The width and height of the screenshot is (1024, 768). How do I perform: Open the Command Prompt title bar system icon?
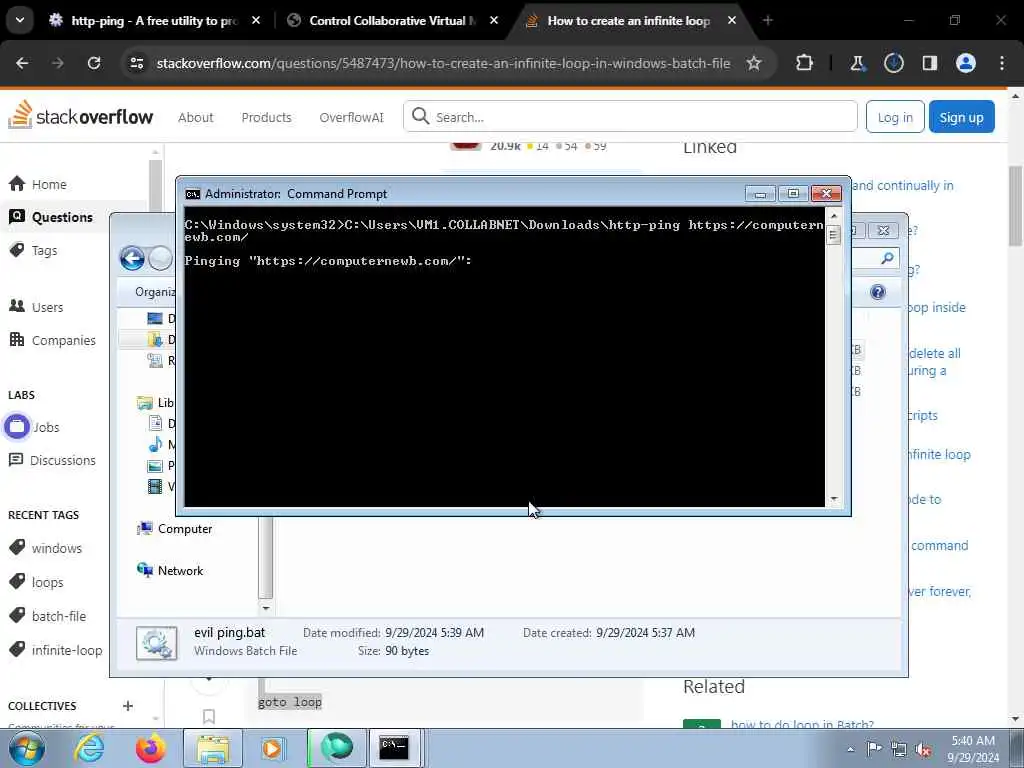tap(193, 194)
